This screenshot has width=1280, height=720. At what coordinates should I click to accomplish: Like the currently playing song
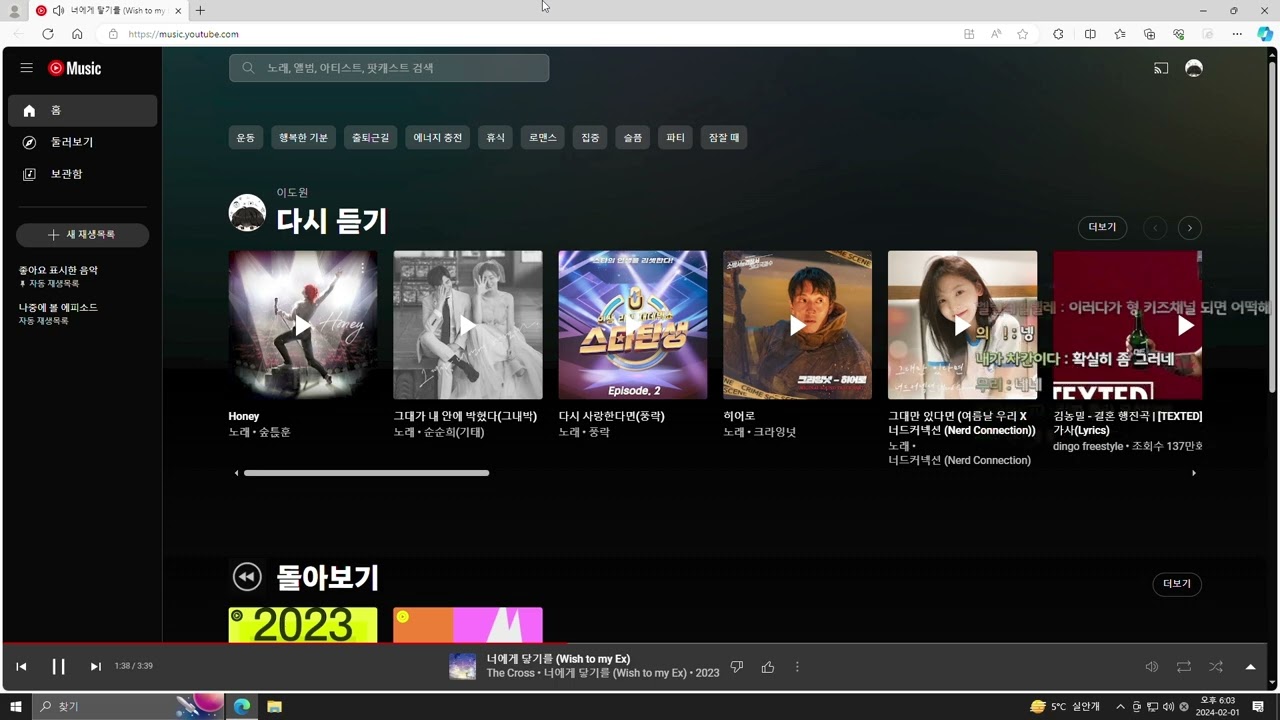coord(768,667)
